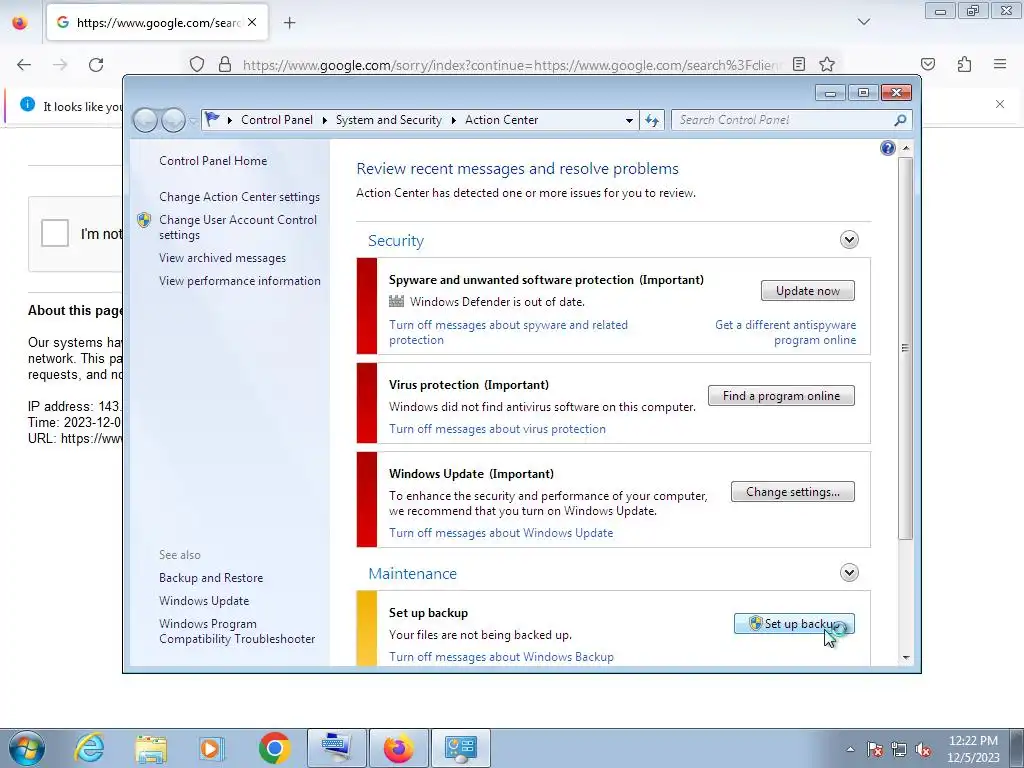Click Firefox padlock site info icon

(x=225, y=64)
